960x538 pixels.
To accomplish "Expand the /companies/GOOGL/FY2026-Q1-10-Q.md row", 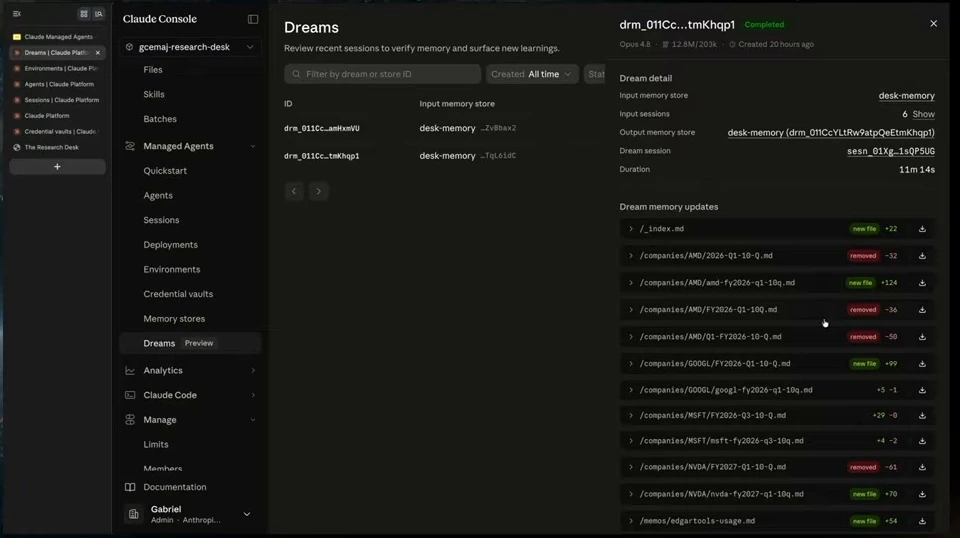I will 631,364.
